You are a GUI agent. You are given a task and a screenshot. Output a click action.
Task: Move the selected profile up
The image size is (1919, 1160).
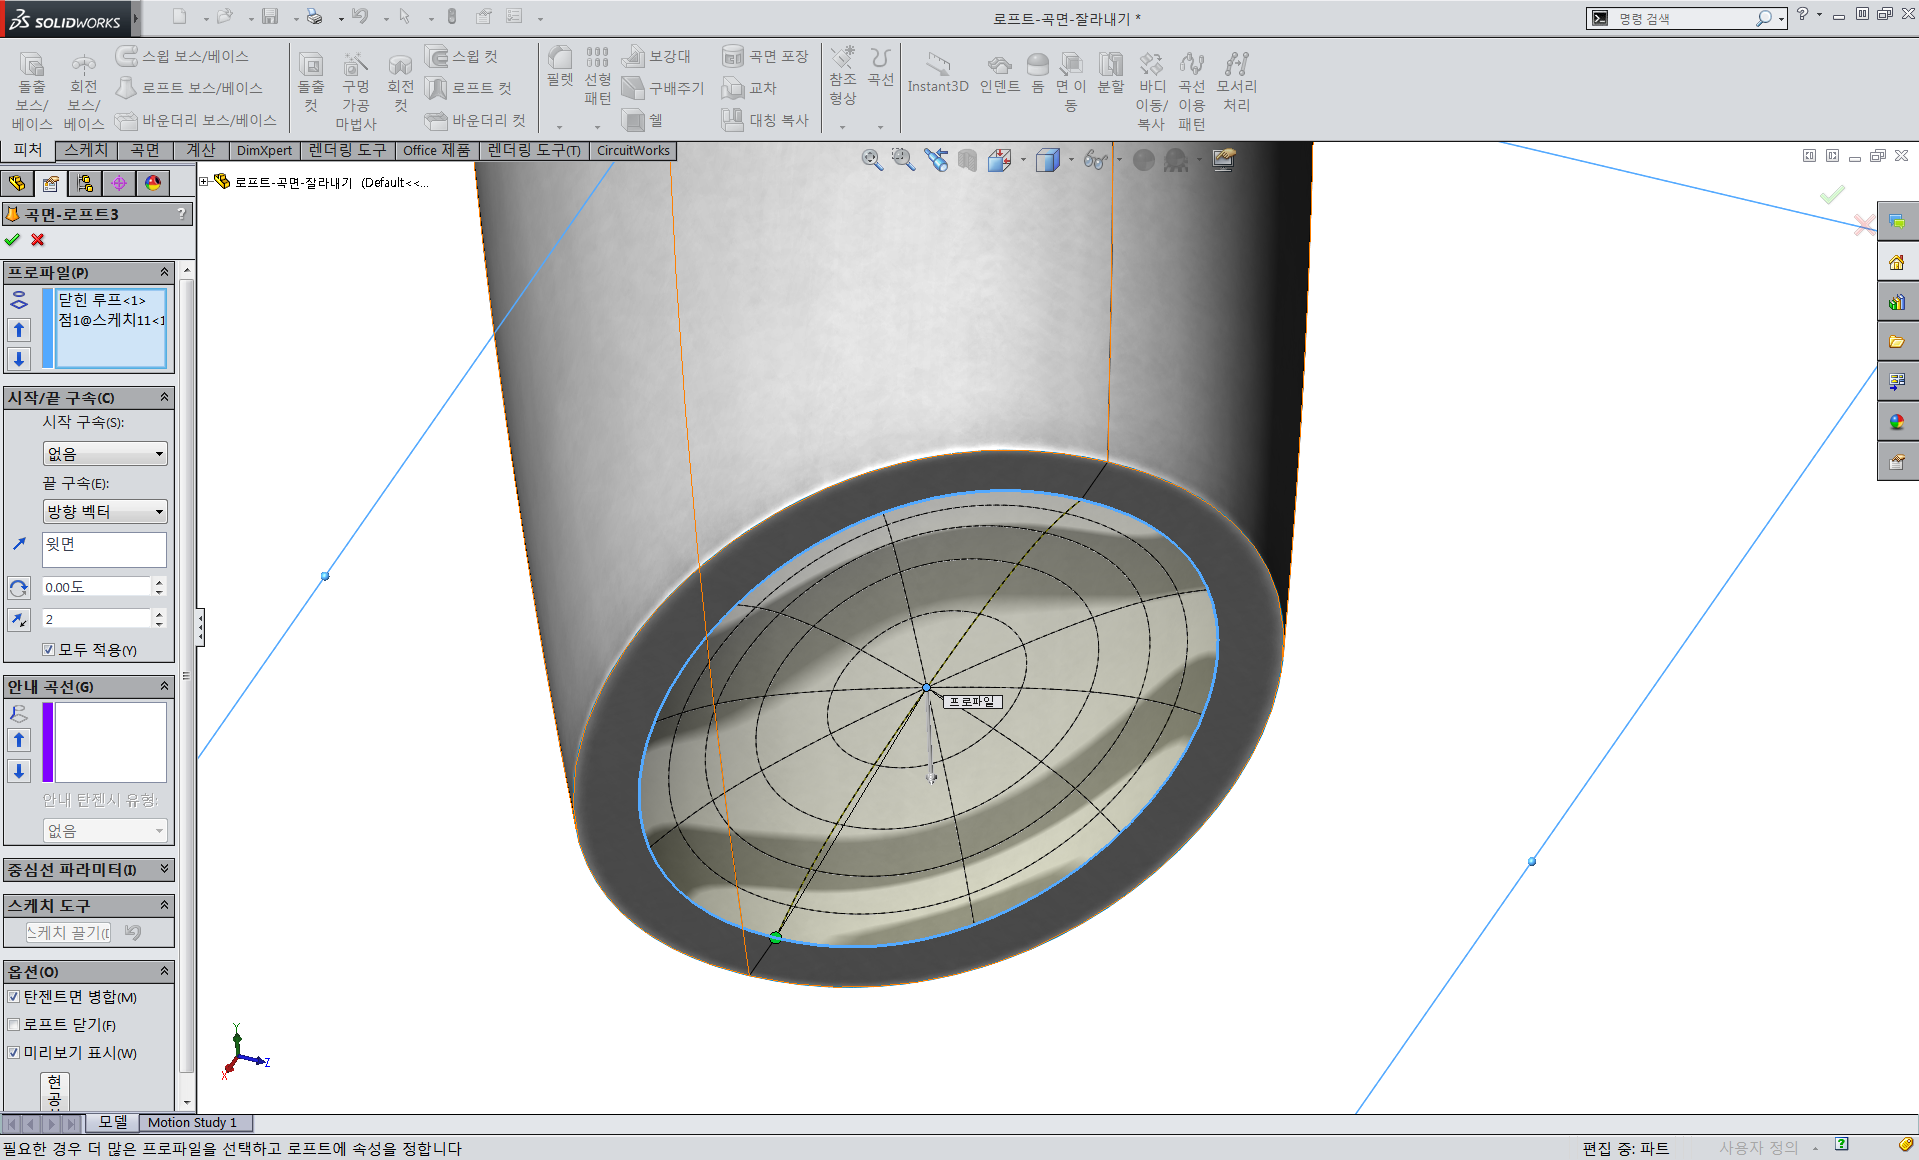click(x=19, y=330)
